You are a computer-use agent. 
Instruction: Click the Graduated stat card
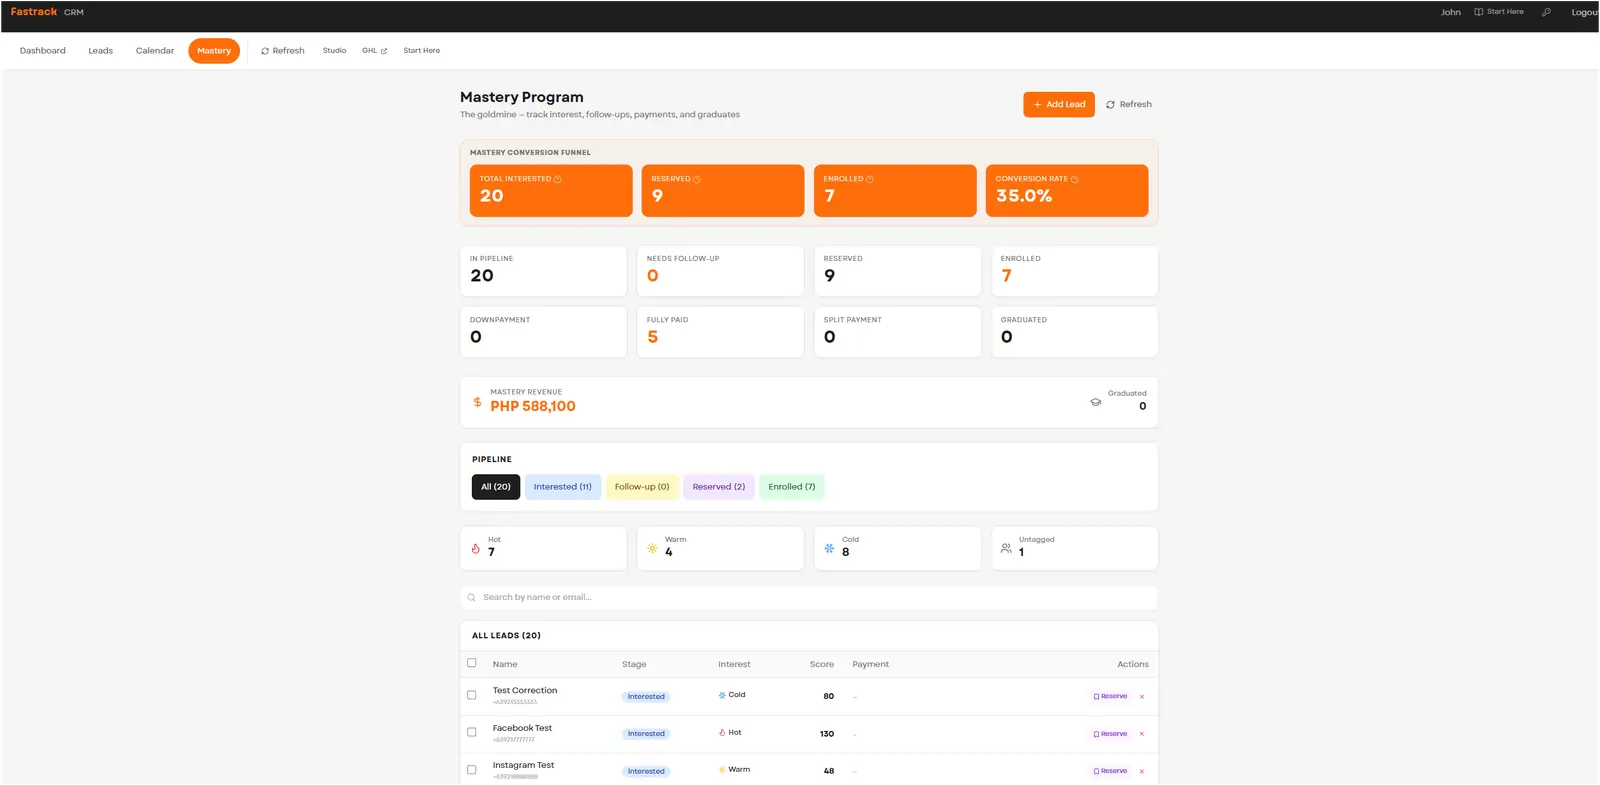click(1074, 332)
